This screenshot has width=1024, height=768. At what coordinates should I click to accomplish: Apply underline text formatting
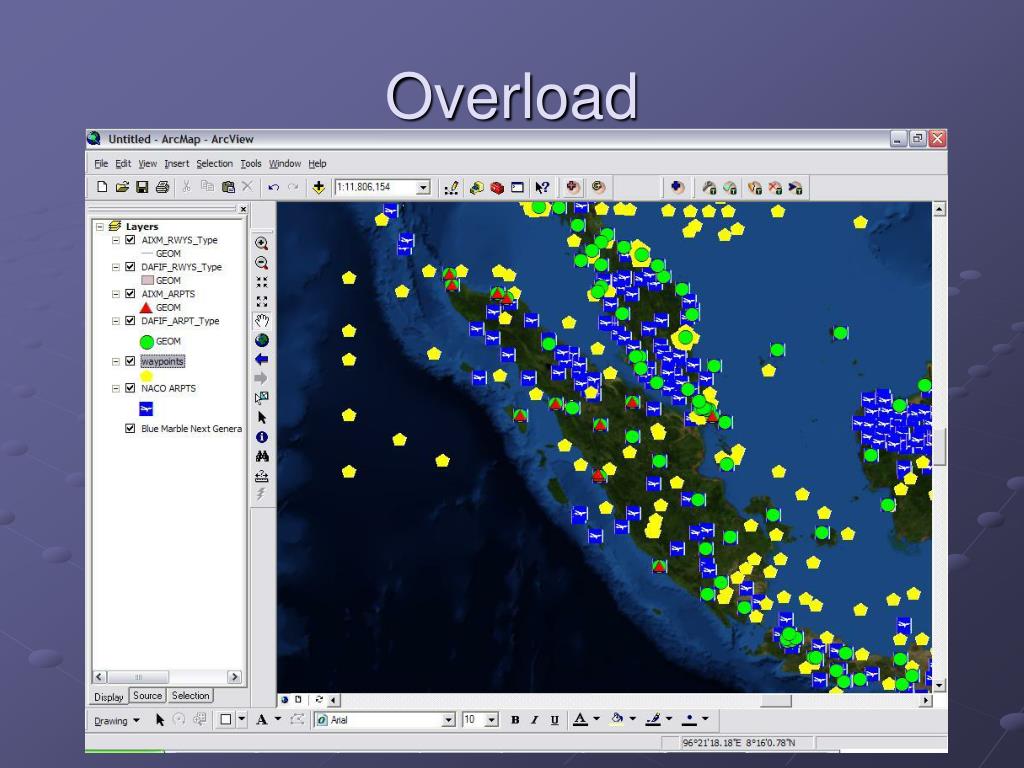pos(554,720)
